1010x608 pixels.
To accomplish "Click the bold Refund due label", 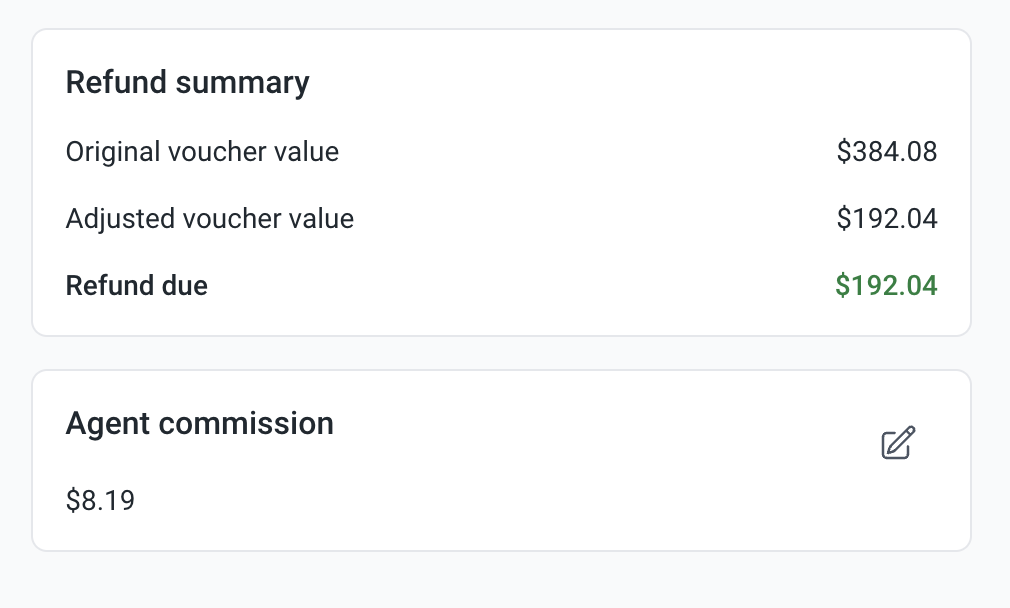I will tap(136, 286).
